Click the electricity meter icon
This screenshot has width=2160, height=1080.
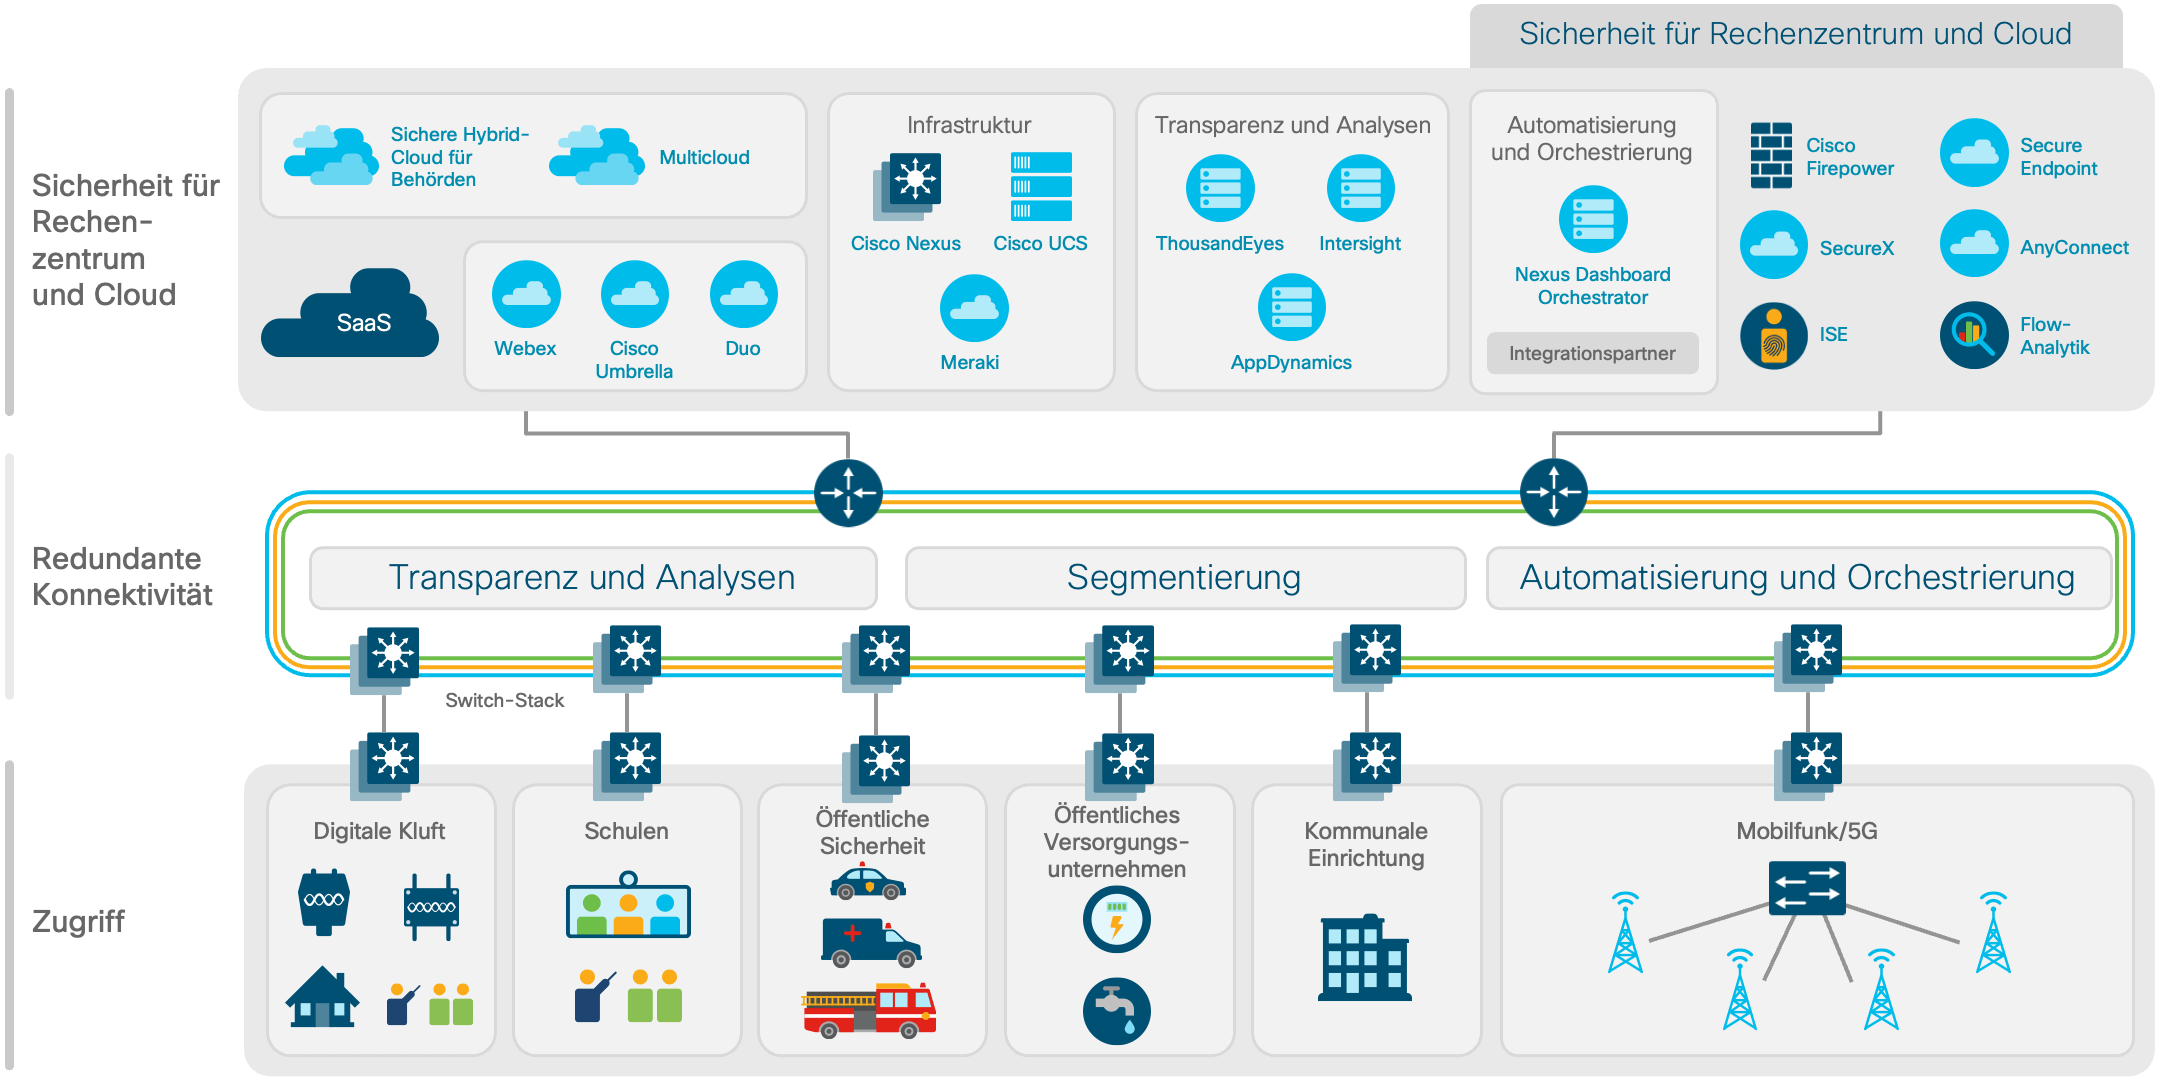click(1117, 920)
